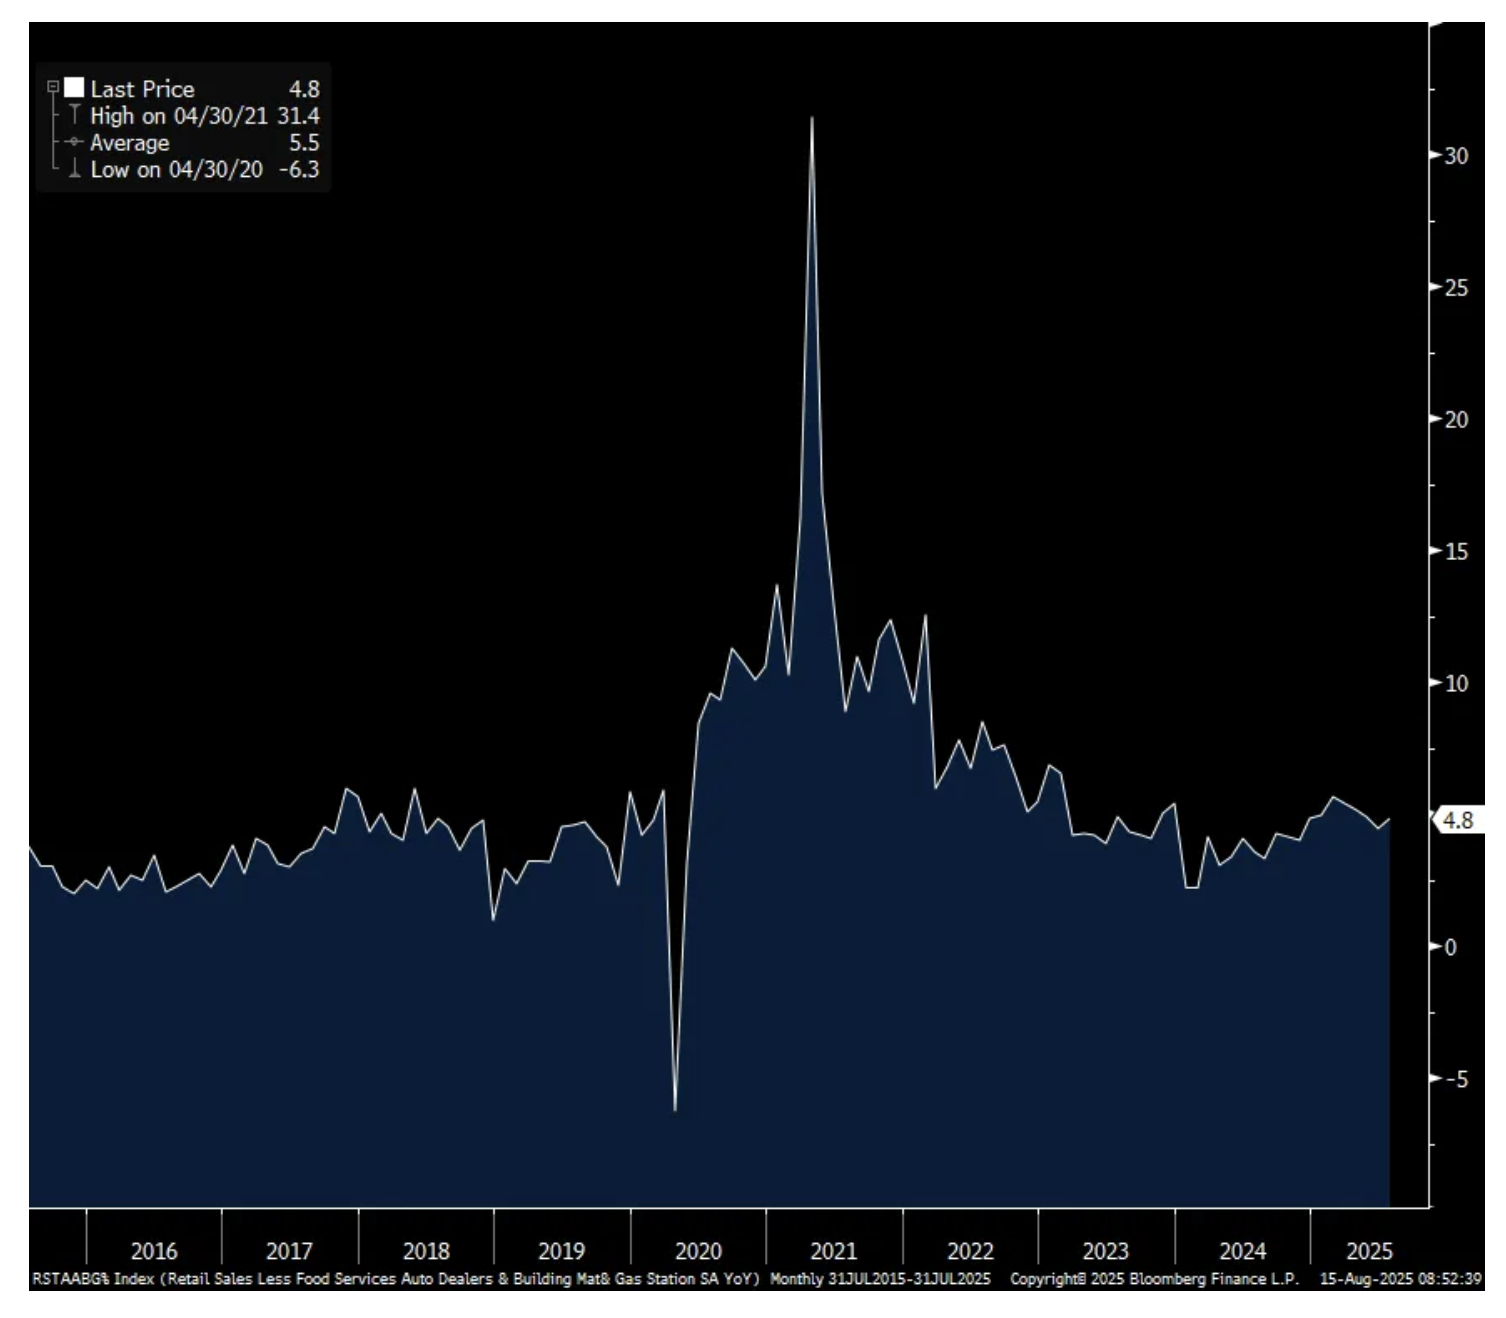
Task: Select the 'High on 04/30/21' legend entry
Action: (179, 116)
